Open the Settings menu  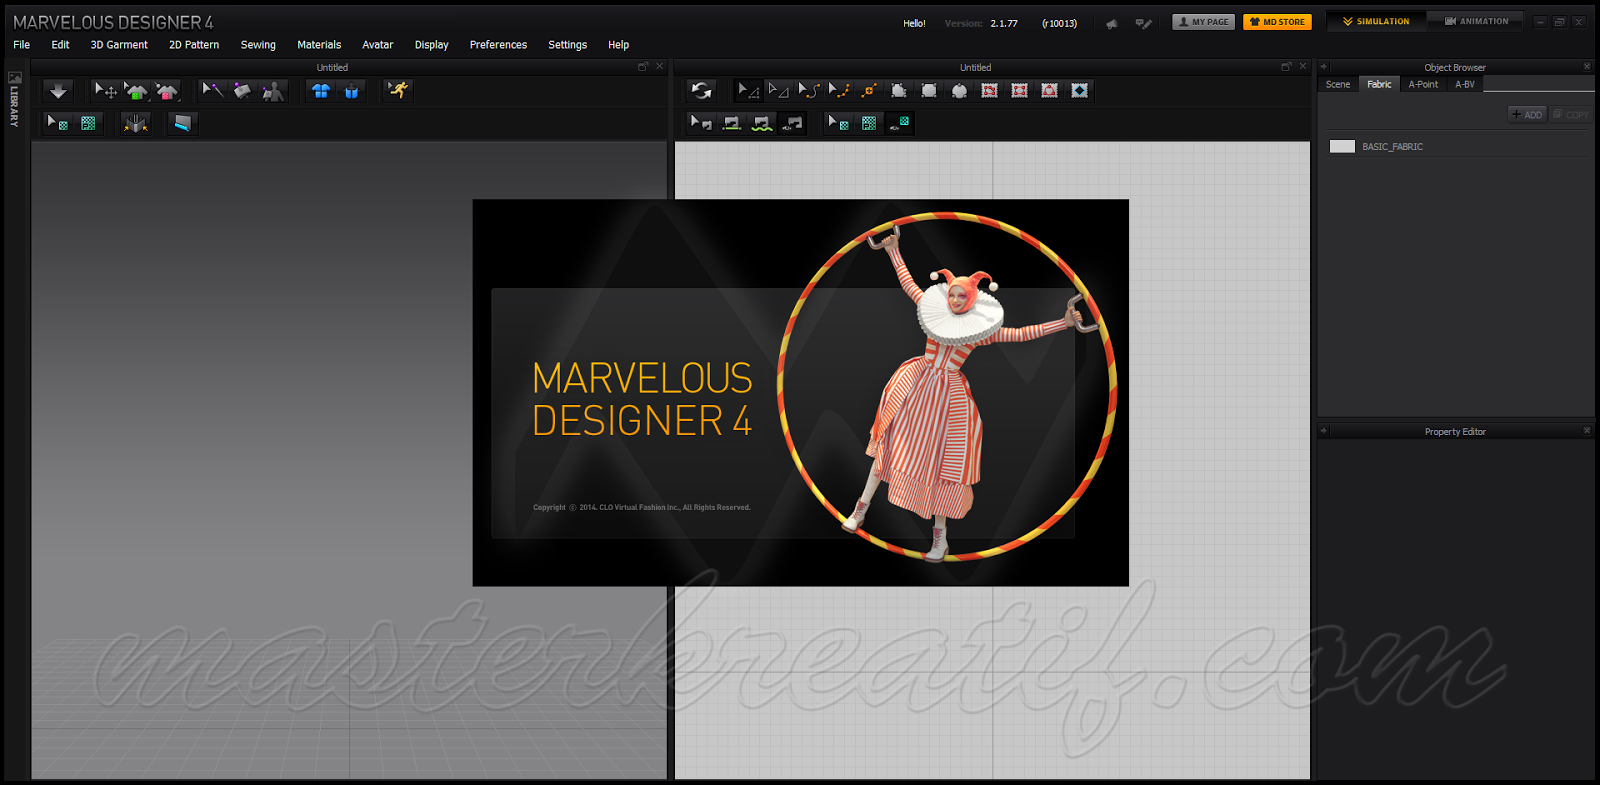[x=567, y=45]
